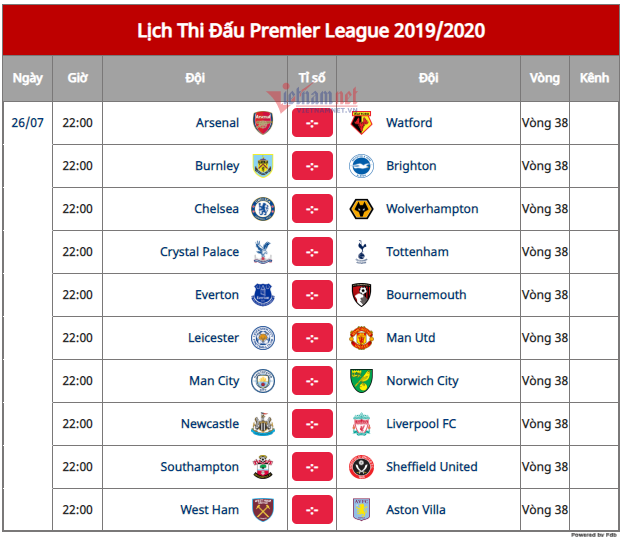The image size is (623, 539).
Task: Click the "Kênh" column header
Action: 594,77
